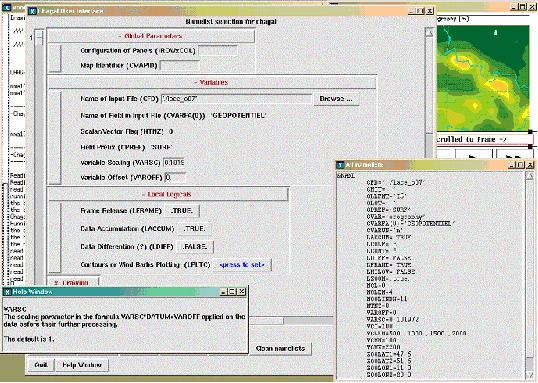Collapse the Variables section header

[x=212, y=82]
